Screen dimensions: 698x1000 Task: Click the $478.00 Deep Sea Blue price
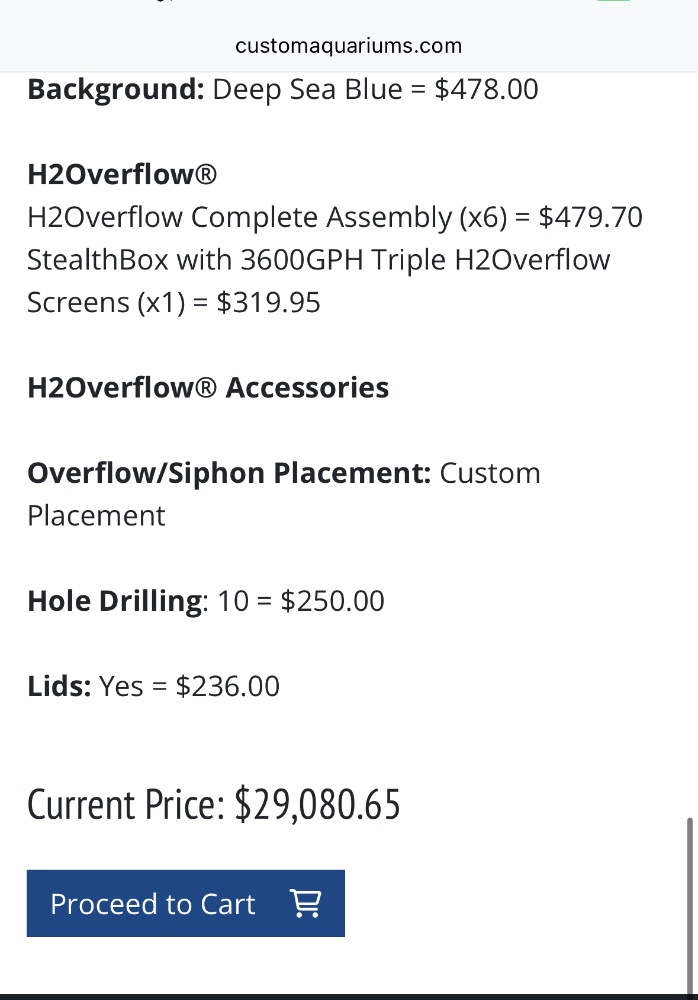tap(486, 89)
